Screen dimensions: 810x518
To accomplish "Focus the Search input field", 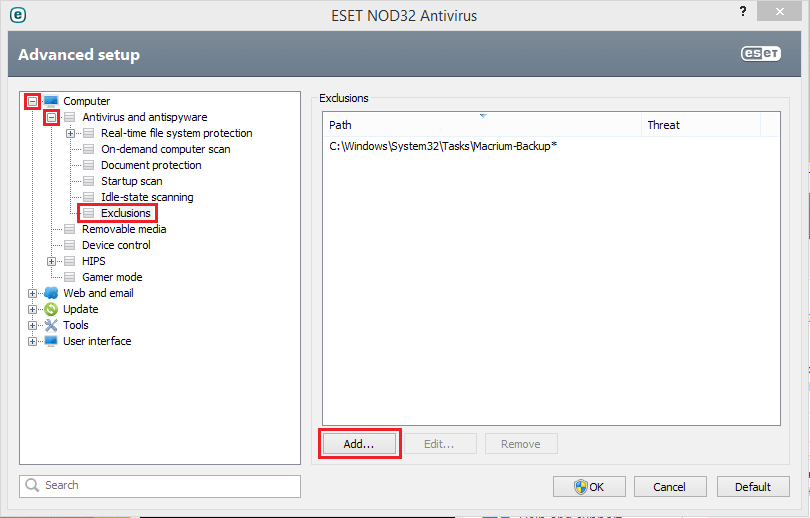I will [x=160, y=486].
